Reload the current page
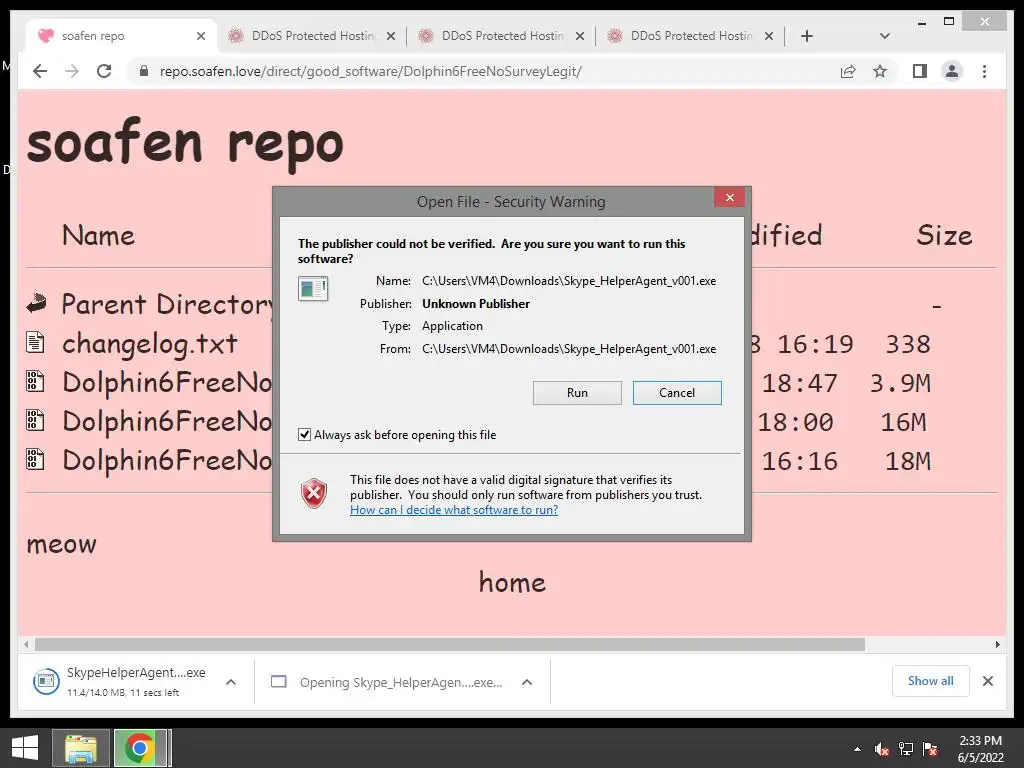Image resolution: width=1024 pixels, height=768 pixels. point(104,71)
